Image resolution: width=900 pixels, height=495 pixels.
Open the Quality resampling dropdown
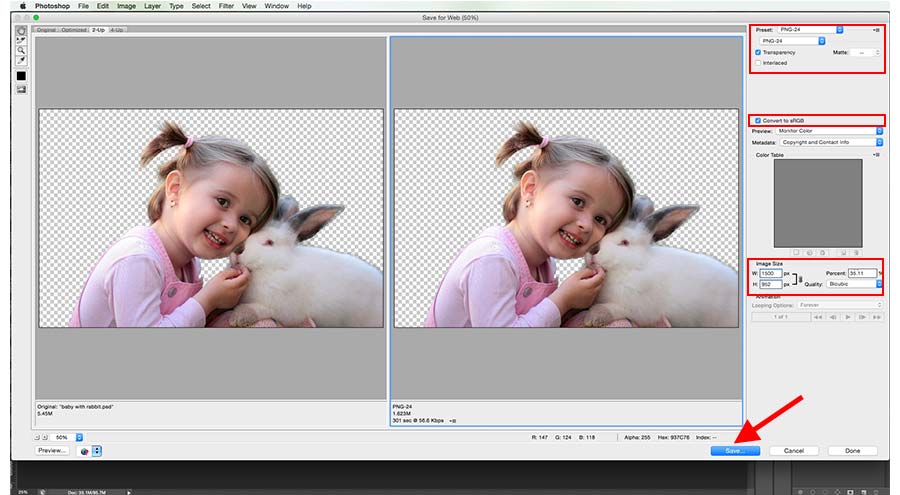click(x=854, y=284)
